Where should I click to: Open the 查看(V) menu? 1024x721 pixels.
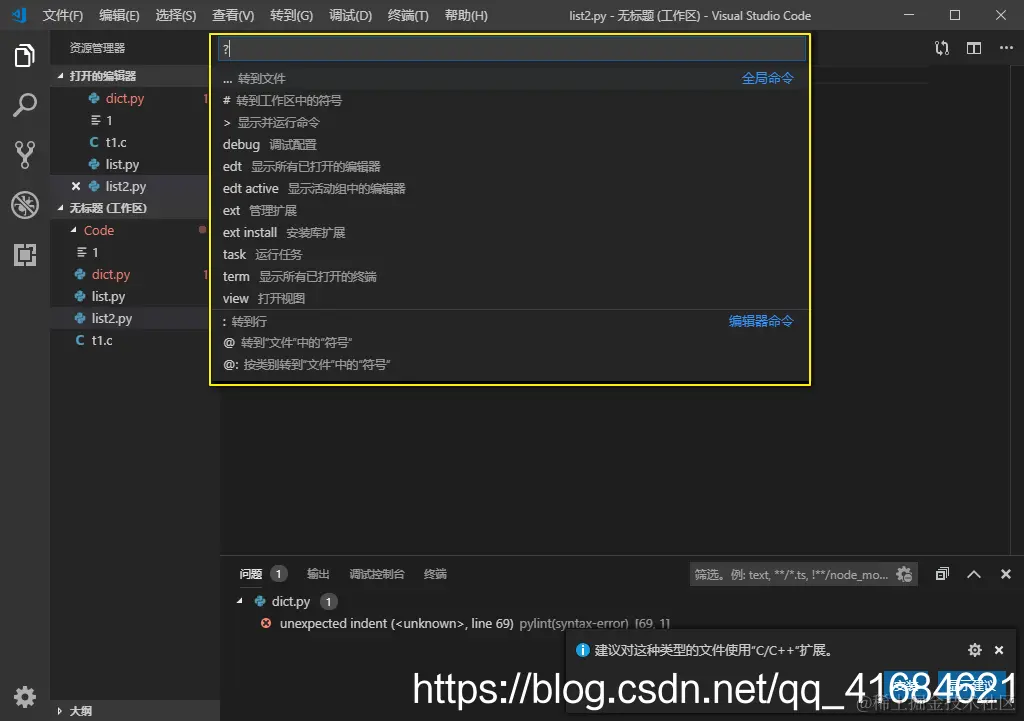(233, 16)
